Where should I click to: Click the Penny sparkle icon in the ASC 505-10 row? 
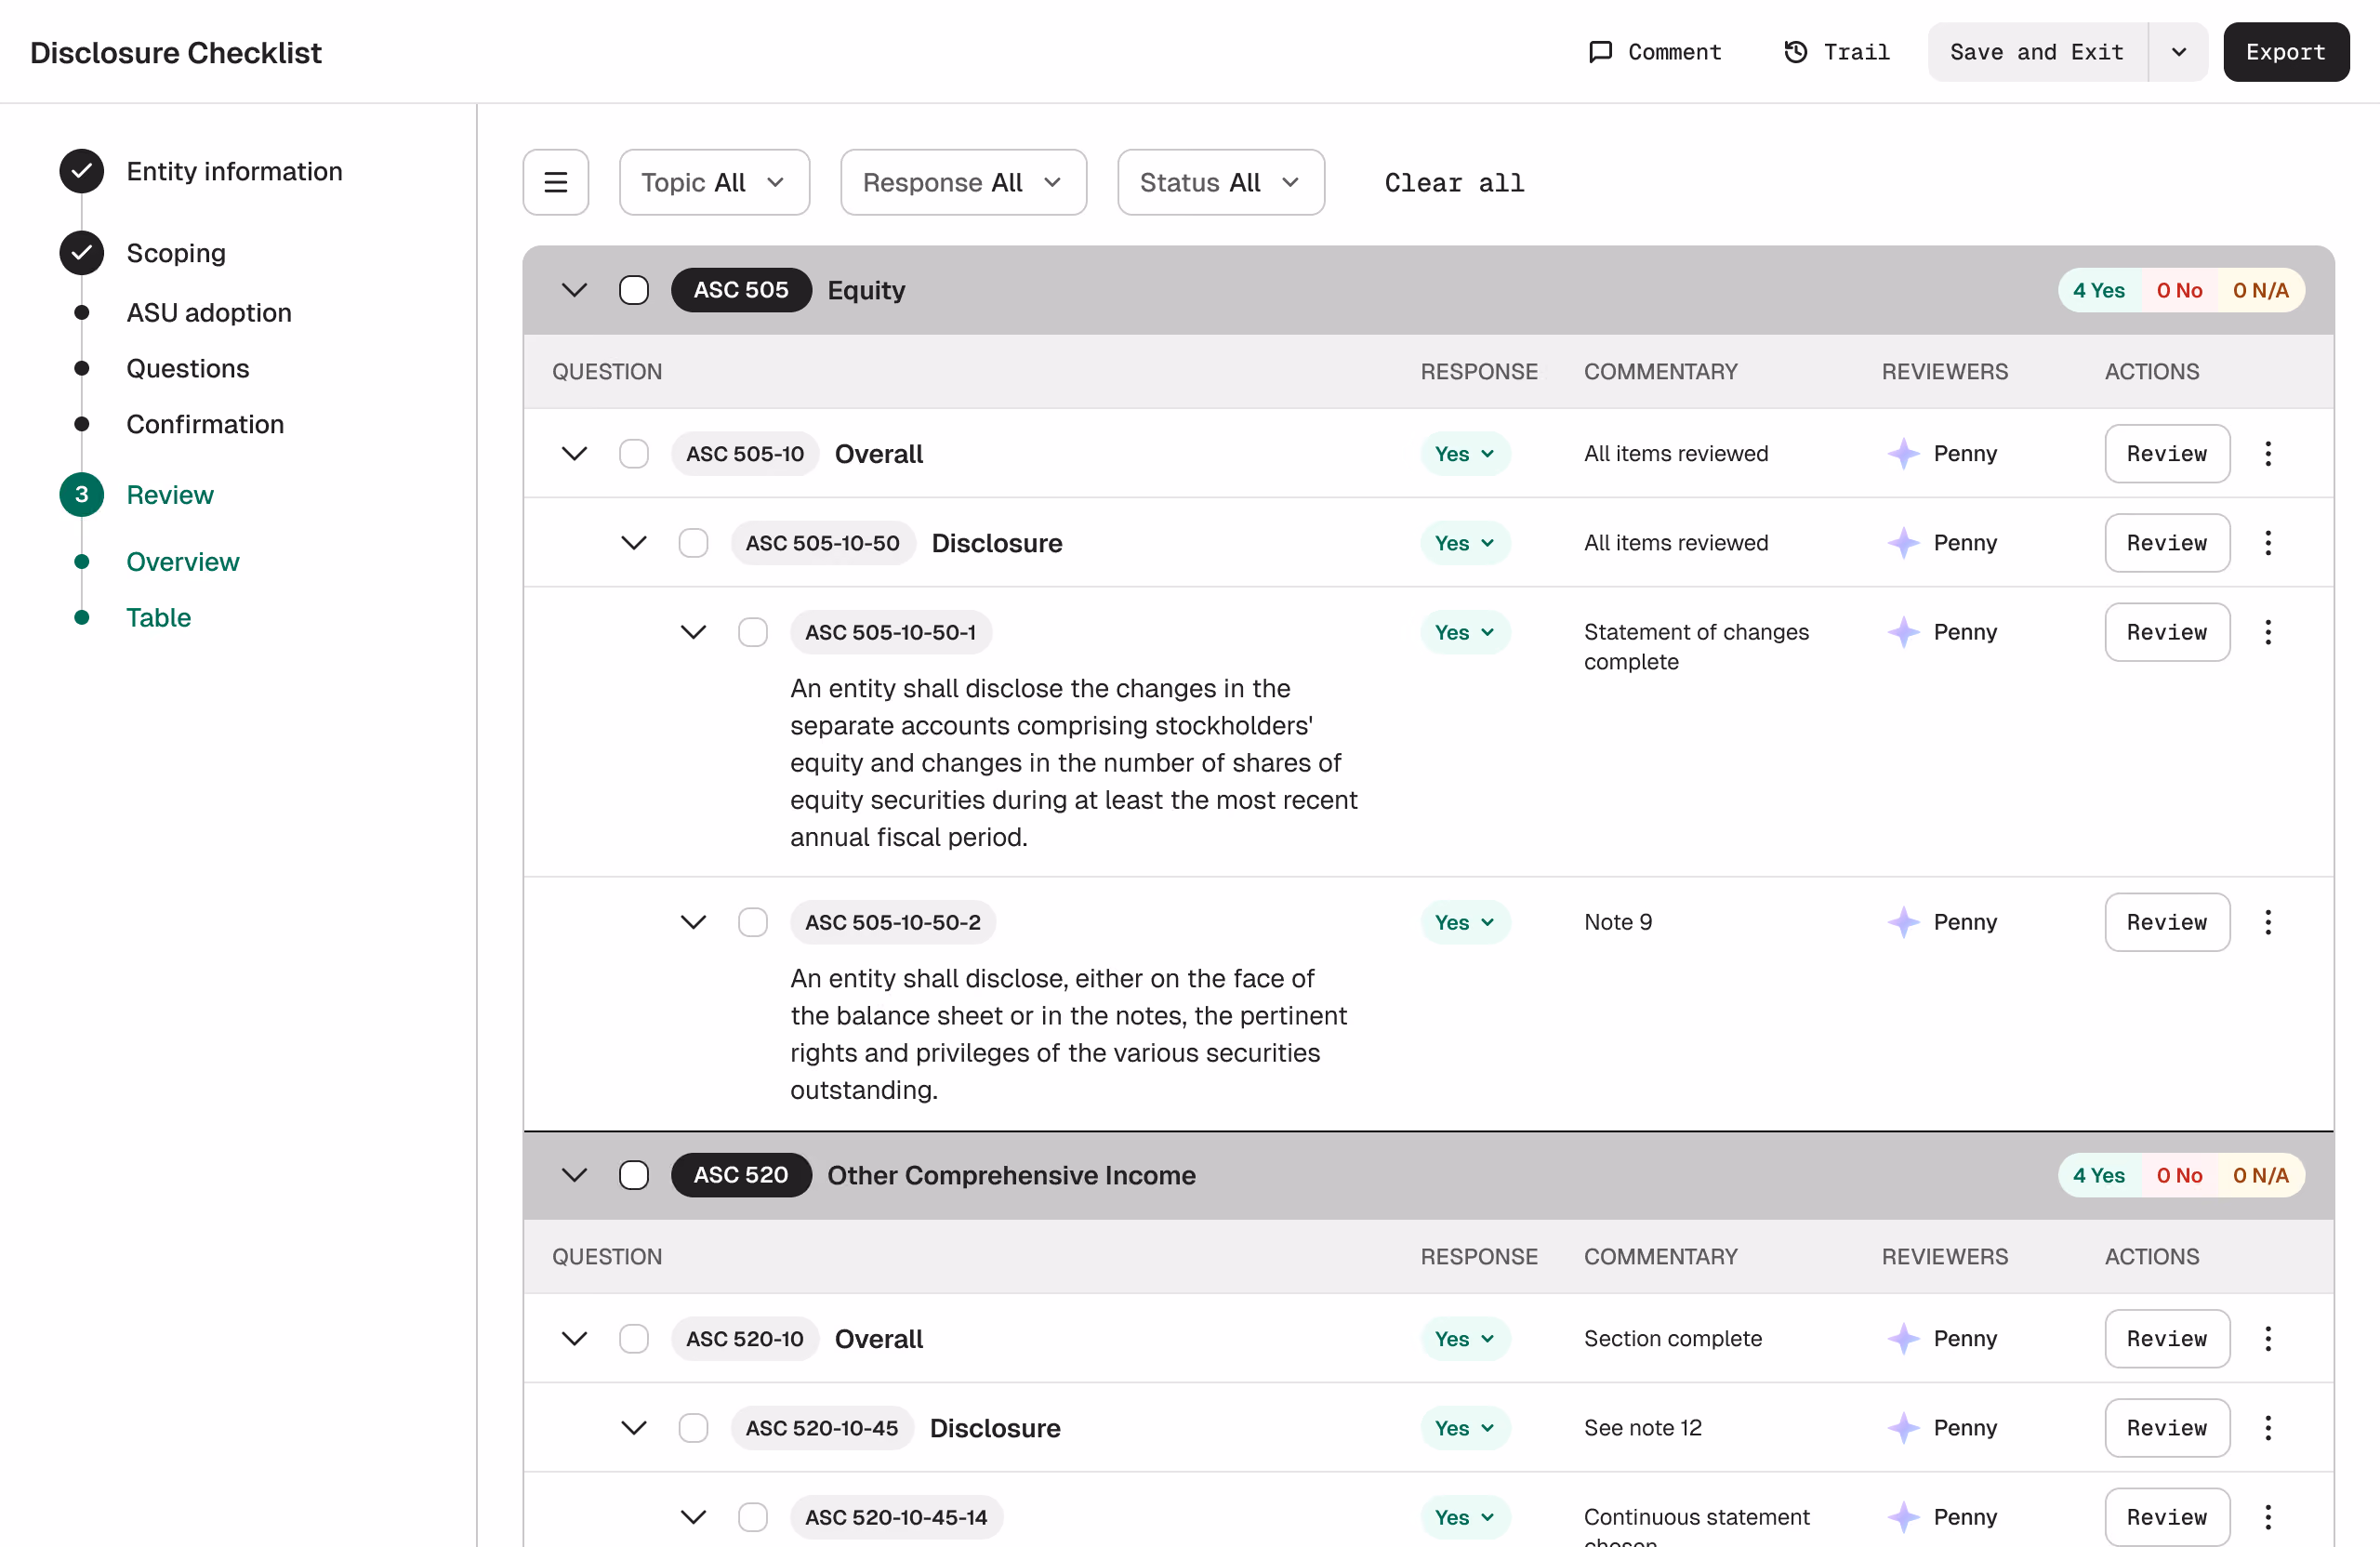[x=1903, y=454]
